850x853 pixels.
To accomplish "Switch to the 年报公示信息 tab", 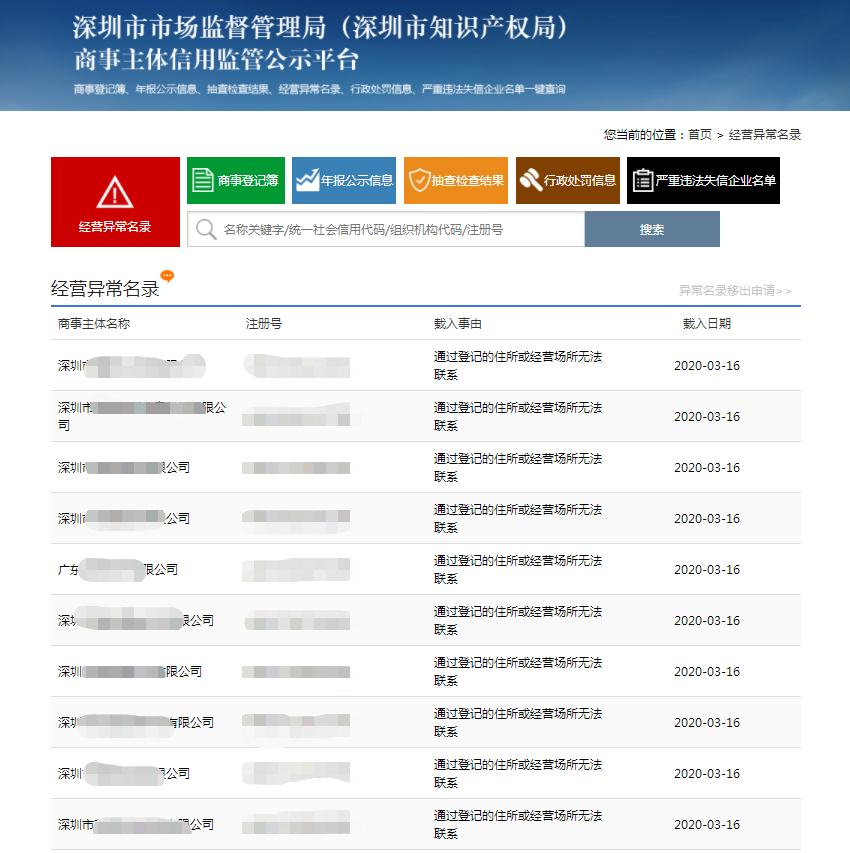I will [x=344, y=180].
